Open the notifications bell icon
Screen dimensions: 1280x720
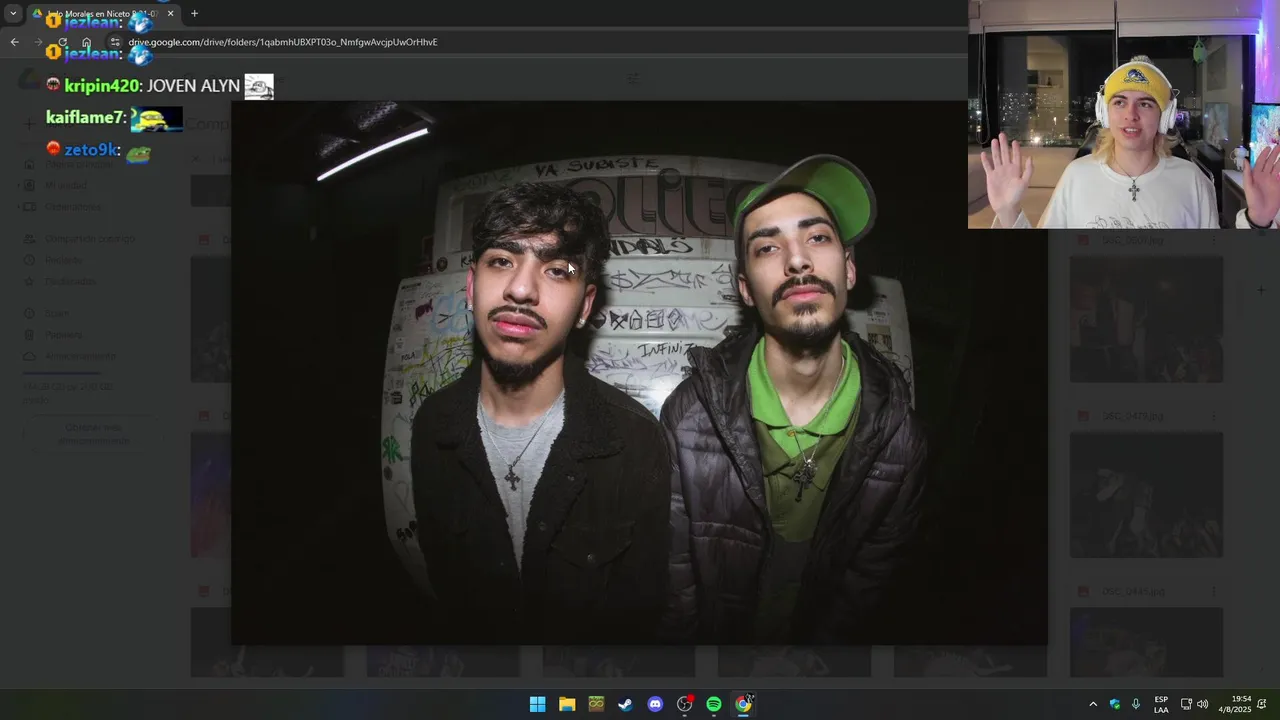pyautogui.click(x=1262, y=704)
